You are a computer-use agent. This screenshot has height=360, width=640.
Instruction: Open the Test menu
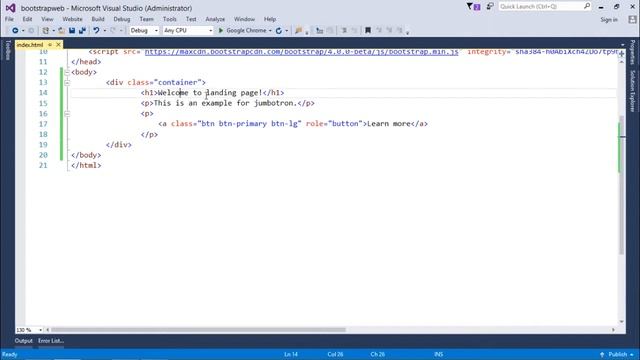(x=191, y=19)
